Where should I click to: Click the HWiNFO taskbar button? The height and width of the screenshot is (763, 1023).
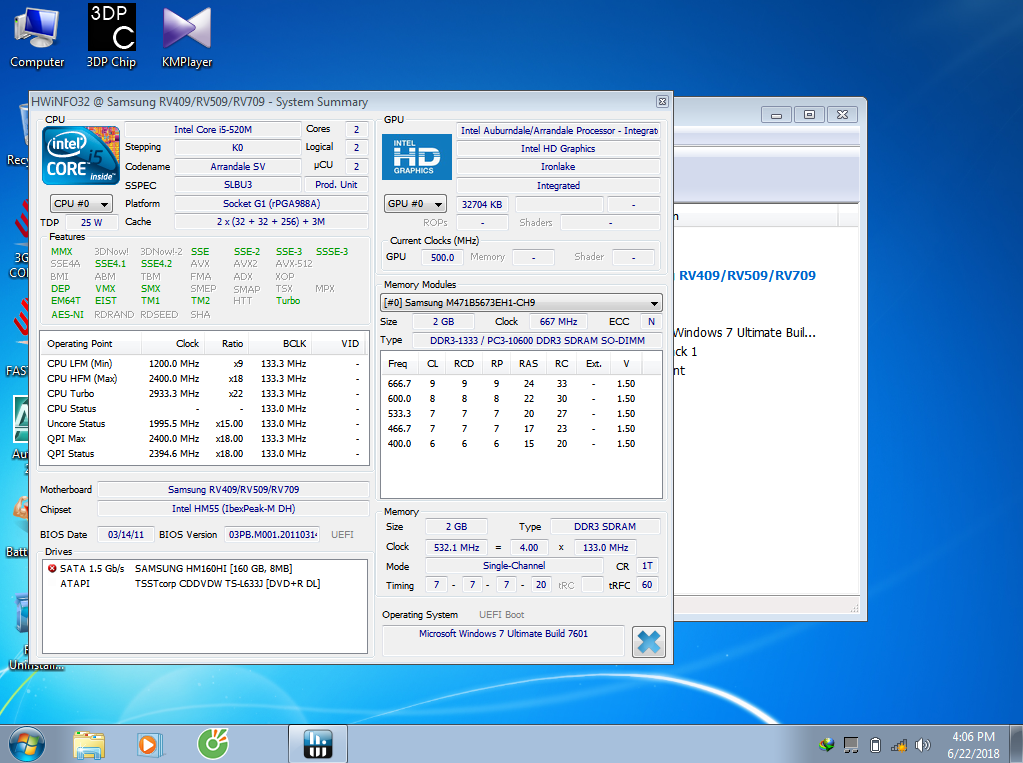(318, 743)
